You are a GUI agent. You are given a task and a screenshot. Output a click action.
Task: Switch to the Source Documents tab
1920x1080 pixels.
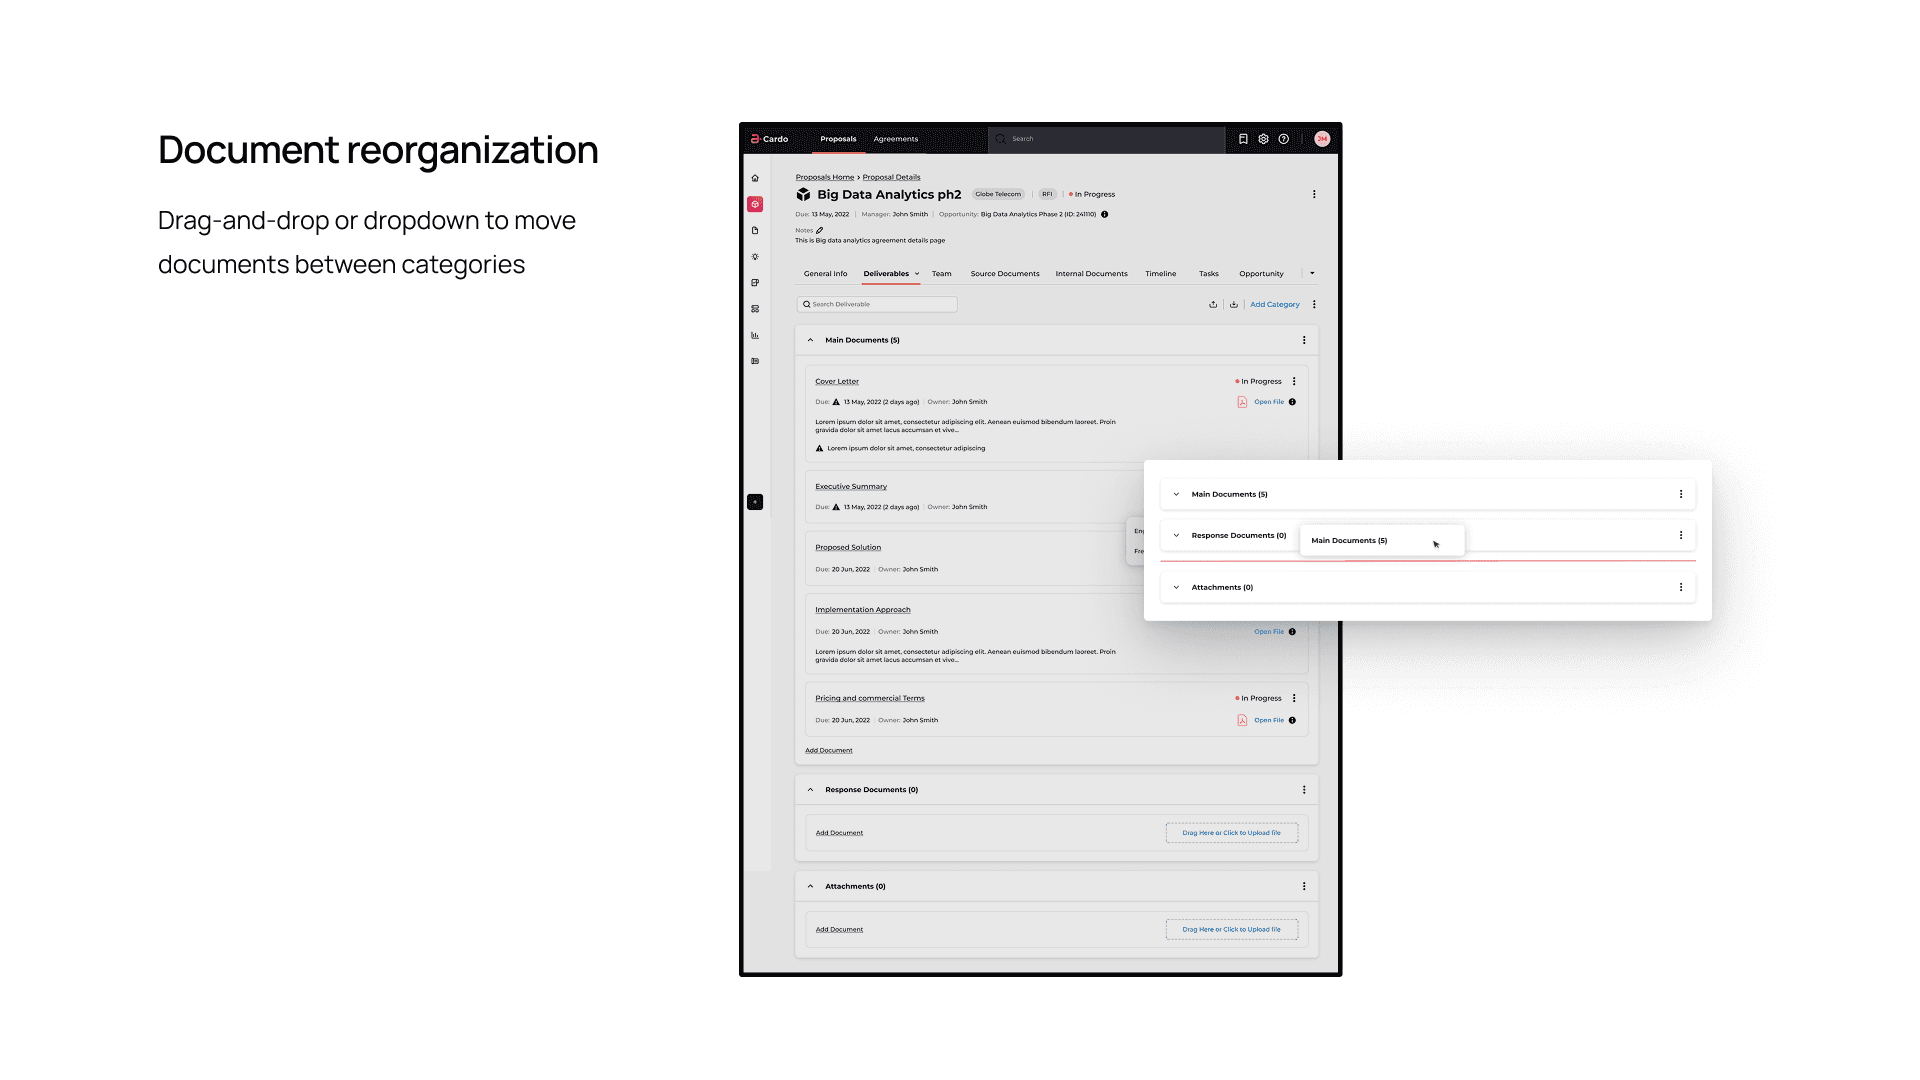click(1004, 273)
